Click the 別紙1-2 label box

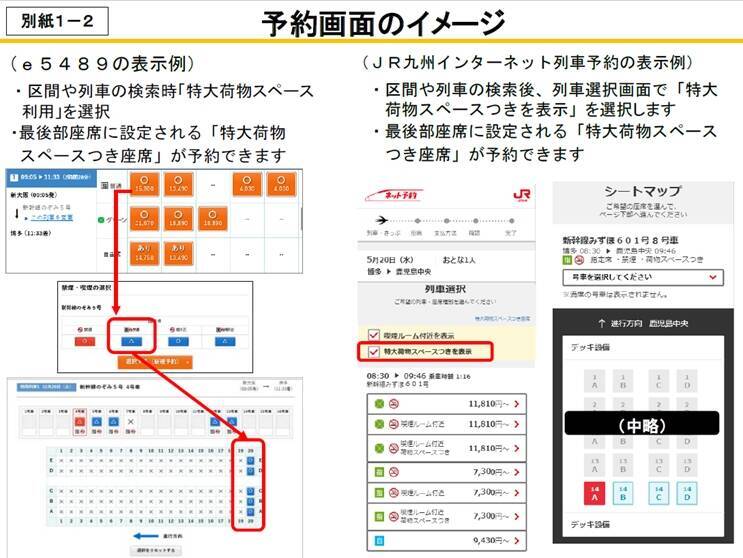[x=57, y=21]
